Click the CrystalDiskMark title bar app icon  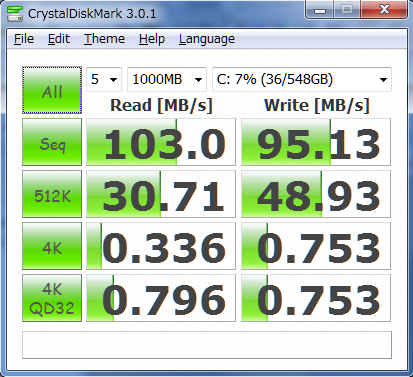point(14,14)
